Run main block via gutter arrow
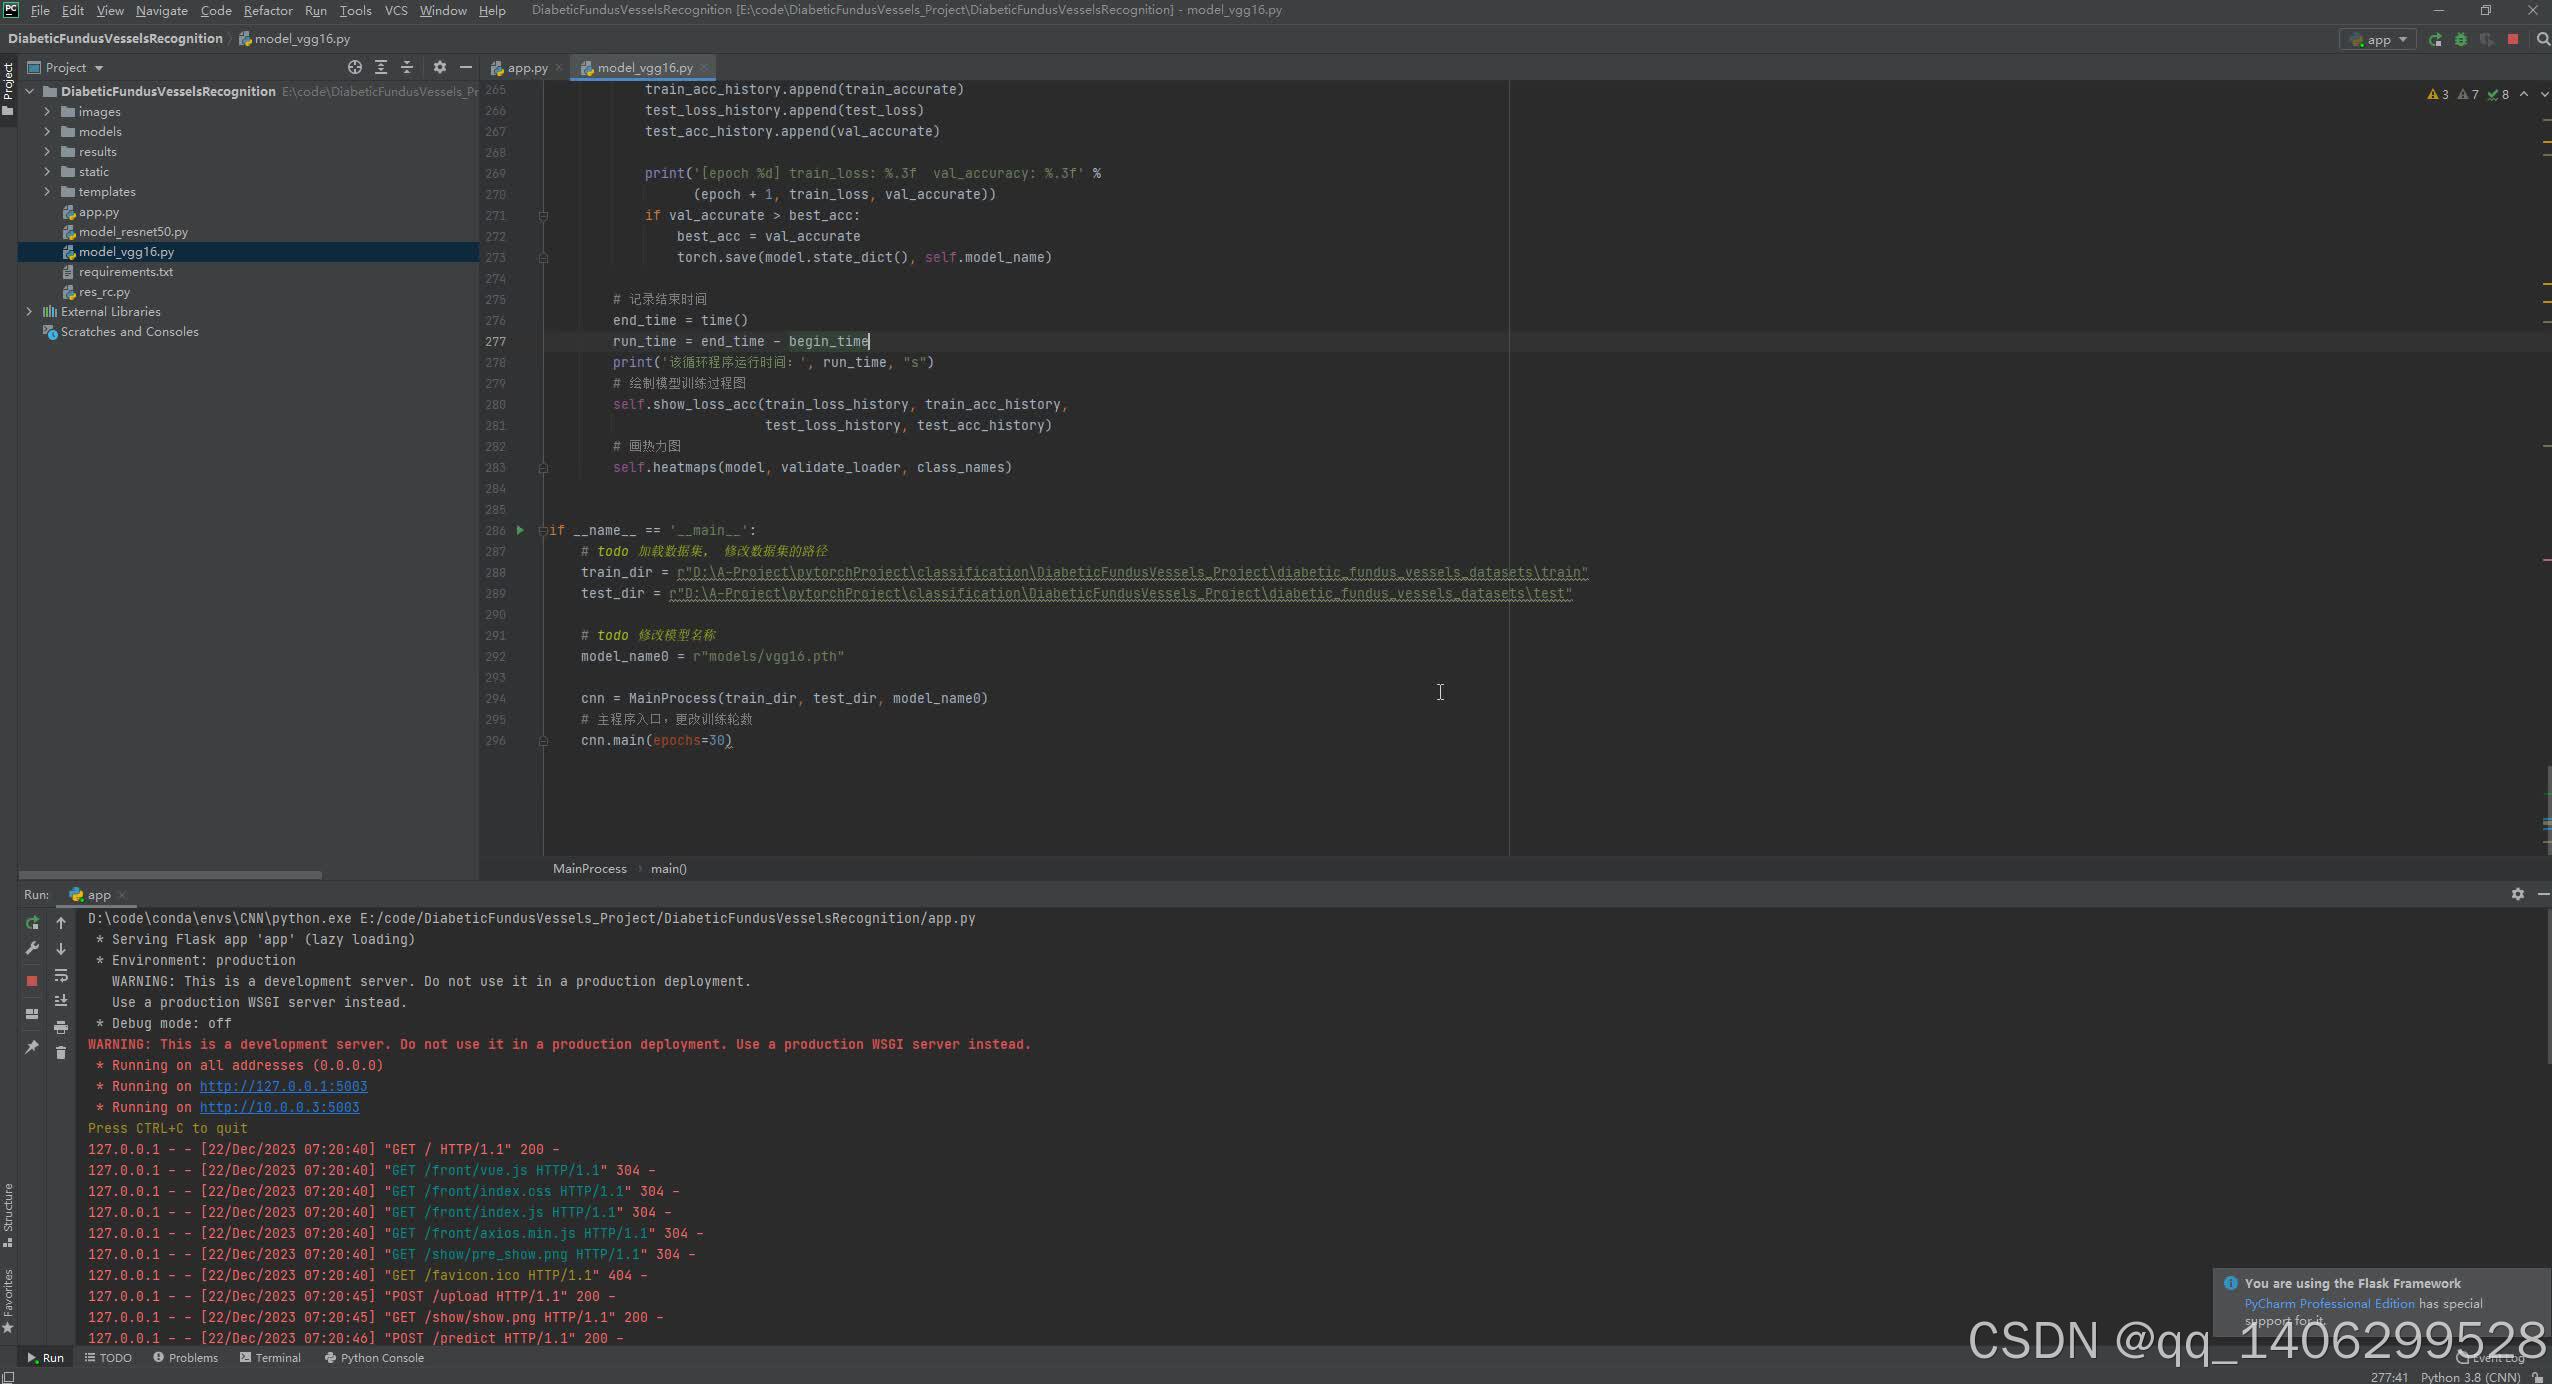Viewport: 2552px width, 1384px height. pos(520,530)
